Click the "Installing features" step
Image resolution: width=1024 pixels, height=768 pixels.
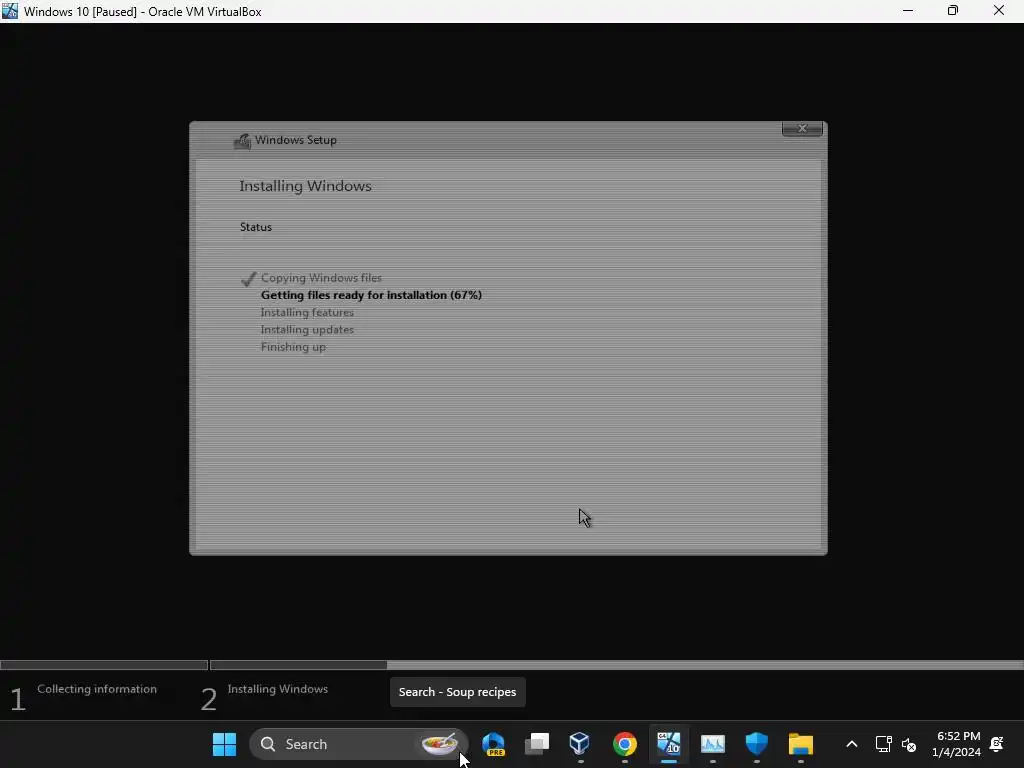[x=307, y=313]
